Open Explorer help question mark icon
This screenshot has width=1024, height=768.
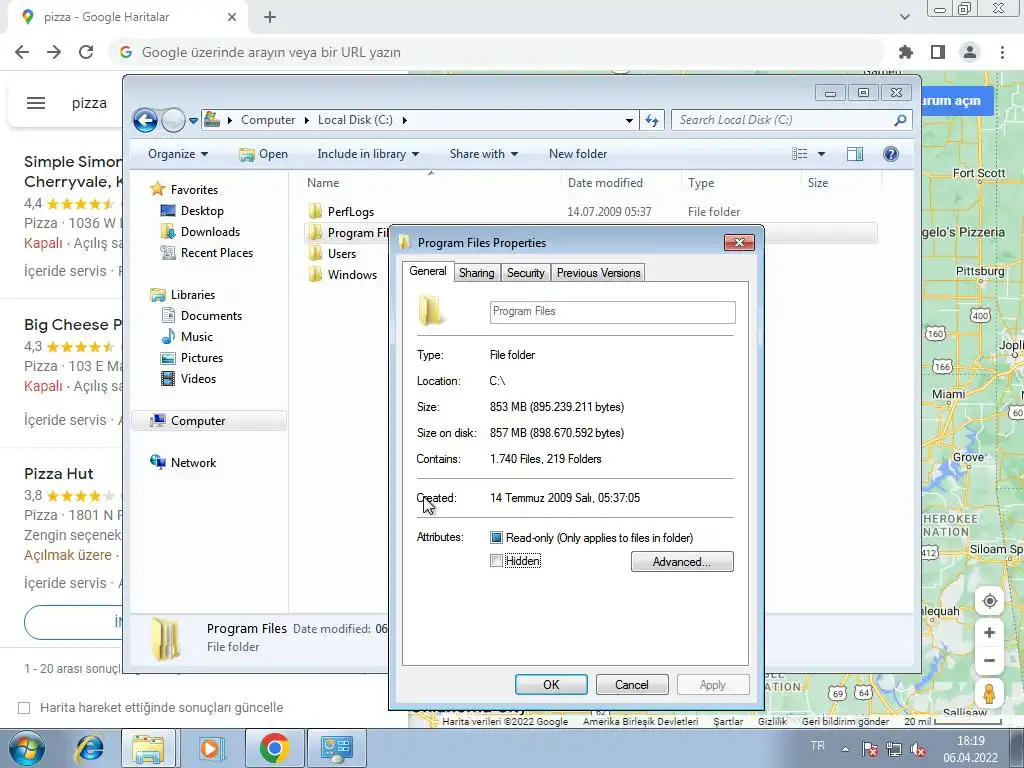pos(890,154)
